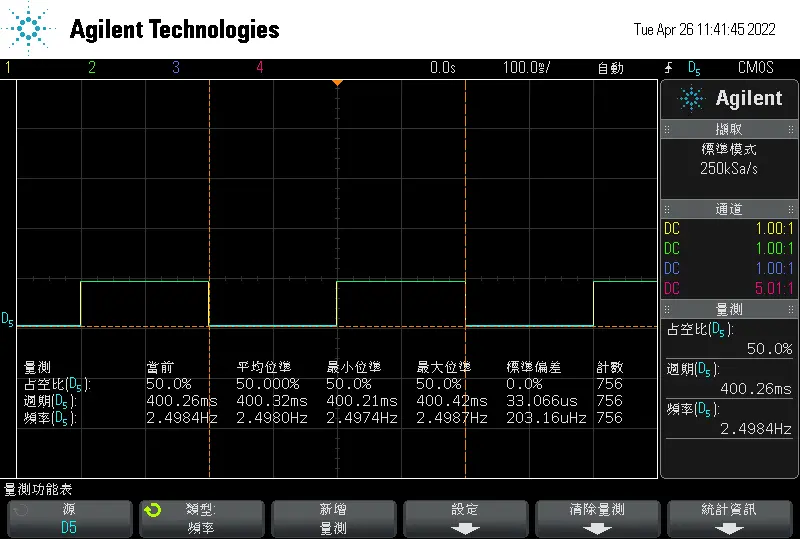
Task: Click the orange trigger position marker at top
Action: point(337,83)
